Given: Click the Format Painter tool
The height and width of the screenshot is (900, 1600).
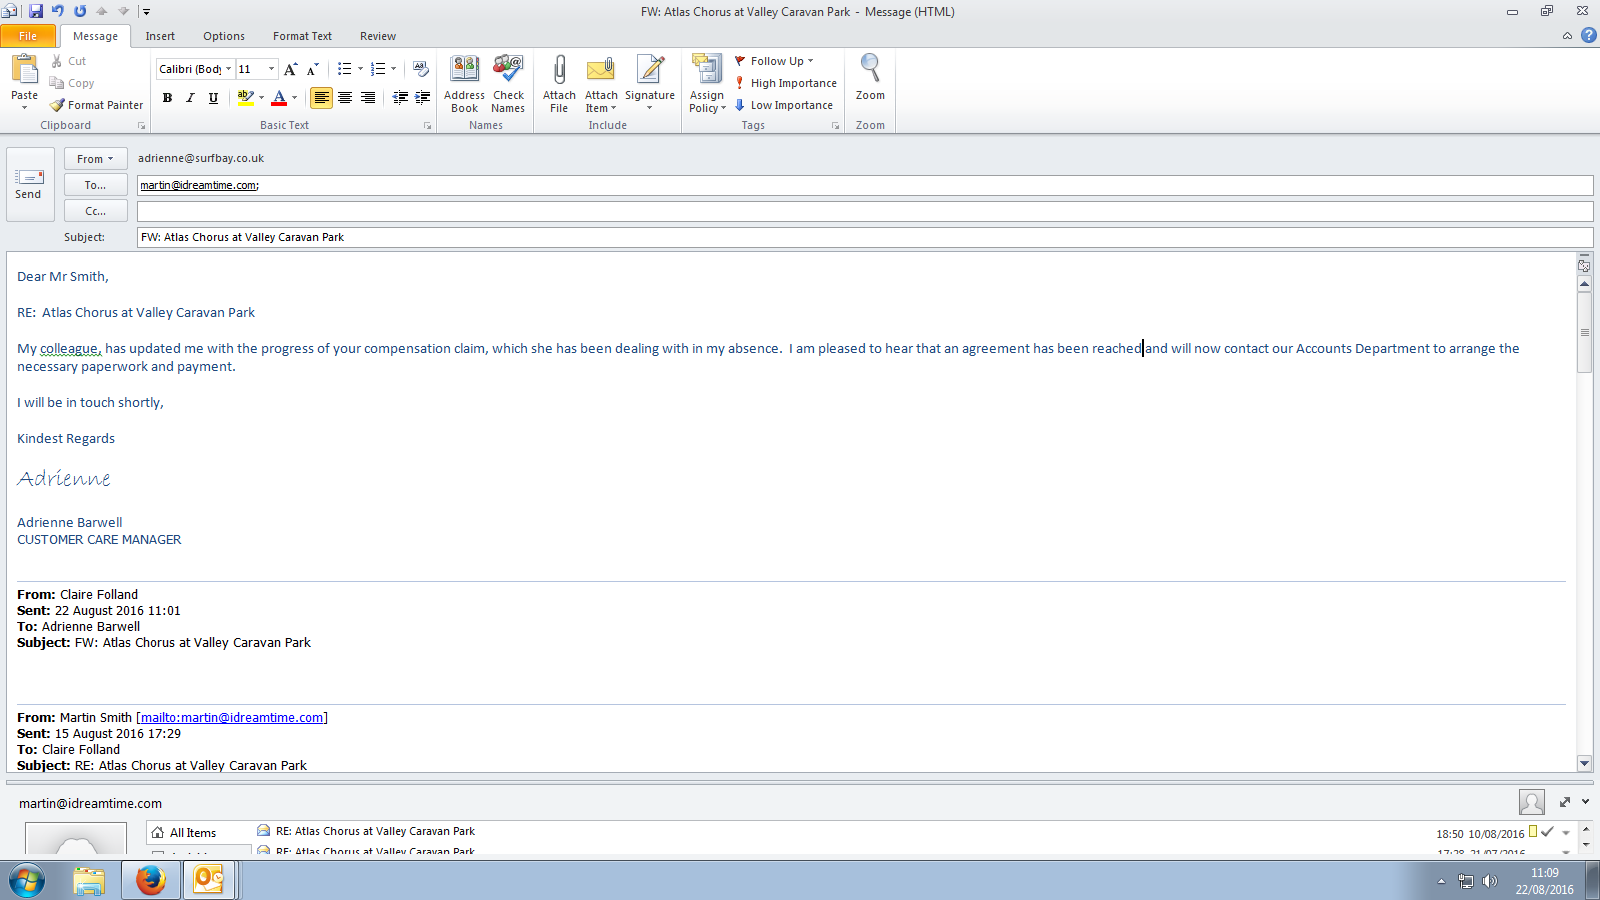Looking at the screenshot, I should pos(97,105).
